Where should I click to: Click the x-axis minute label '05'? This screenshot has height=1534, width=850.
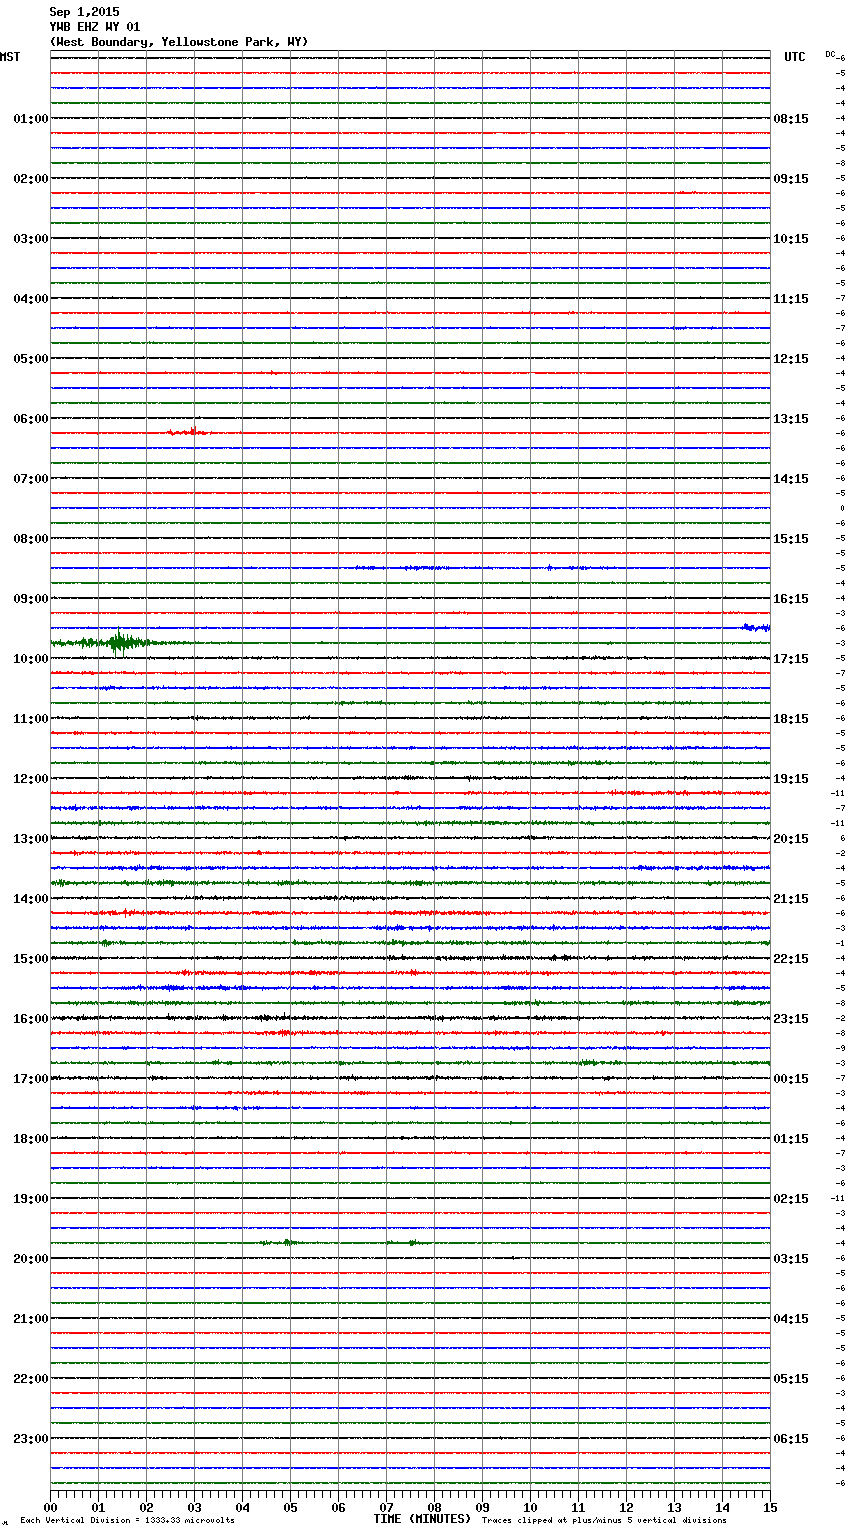click(290, 1508)
